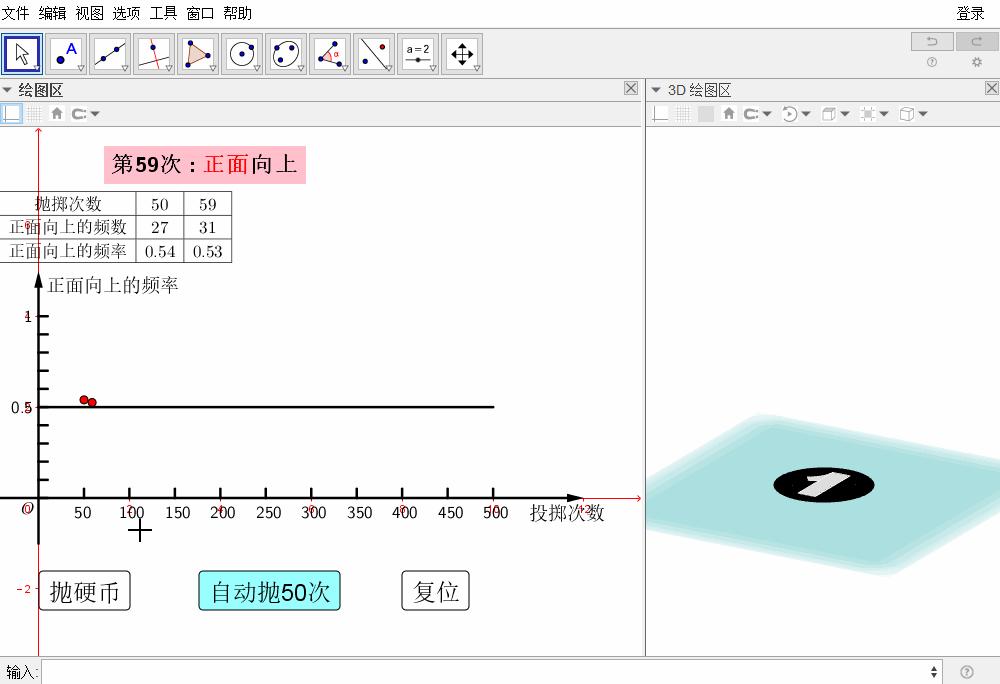The height and width of the screenshot is (684, 1000).
Task: Click the 抛硬币 button
Action: tap(85, 591)
